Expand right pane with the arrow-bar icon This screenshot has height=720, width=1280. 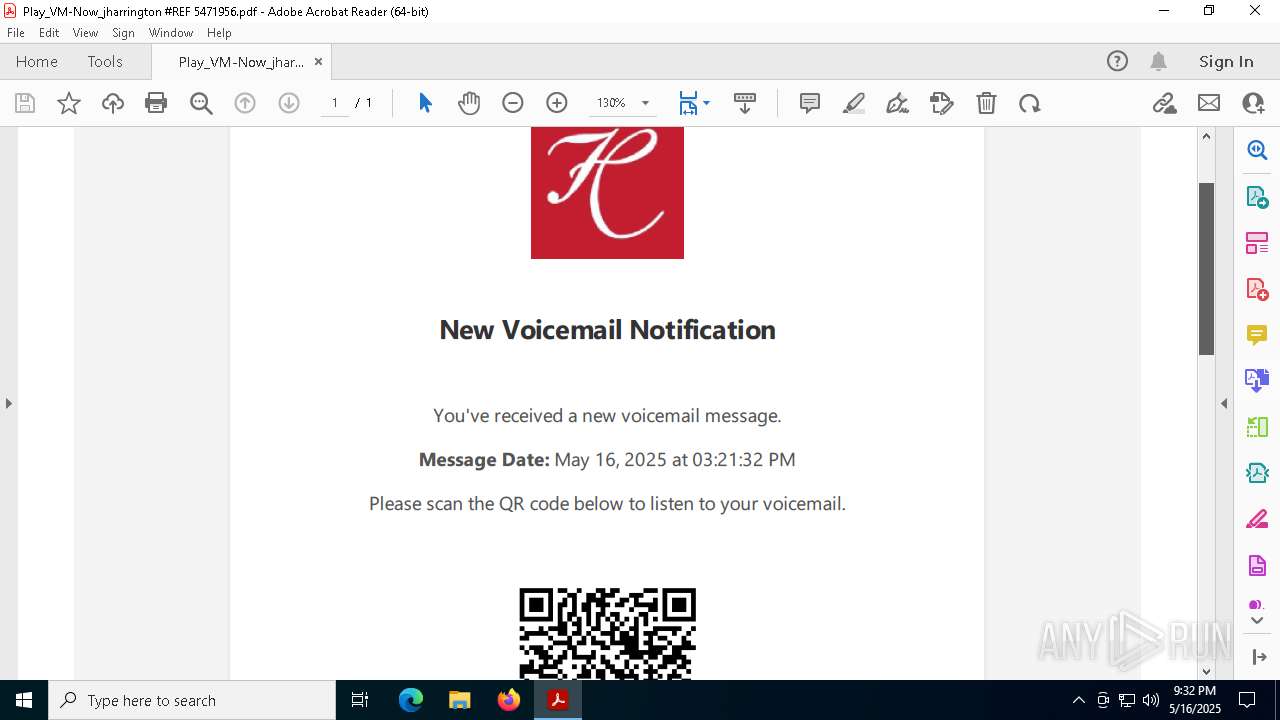(1257, 657)
